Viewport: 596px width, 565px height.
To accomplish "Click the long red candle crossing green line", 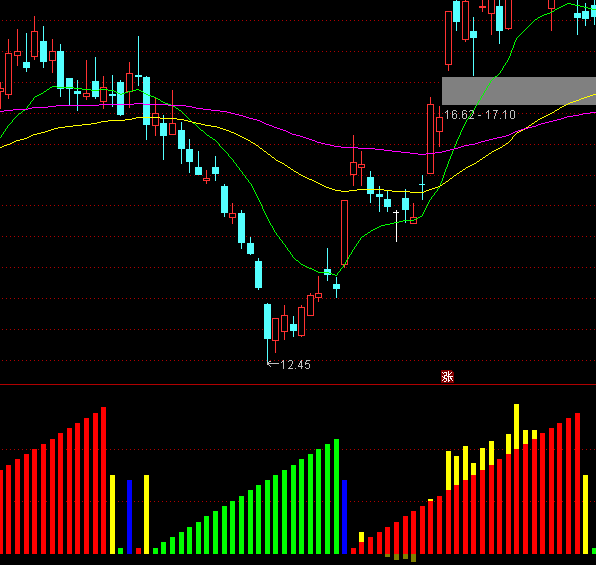I will 344,232.
